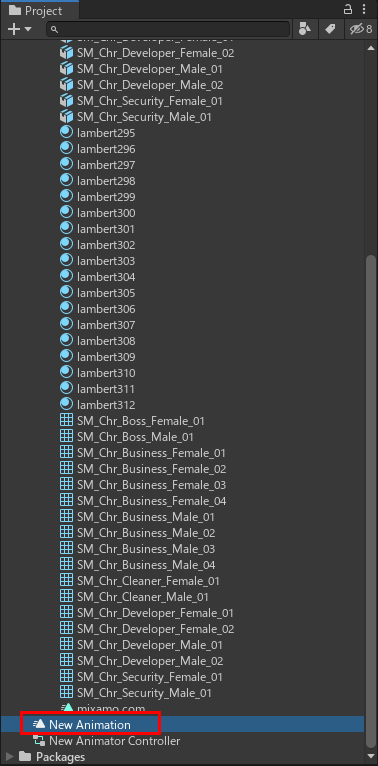Click the SM_Chr_Cleaner_Female_01 mesh grid icon
The image size is (378, 766).
66,581
